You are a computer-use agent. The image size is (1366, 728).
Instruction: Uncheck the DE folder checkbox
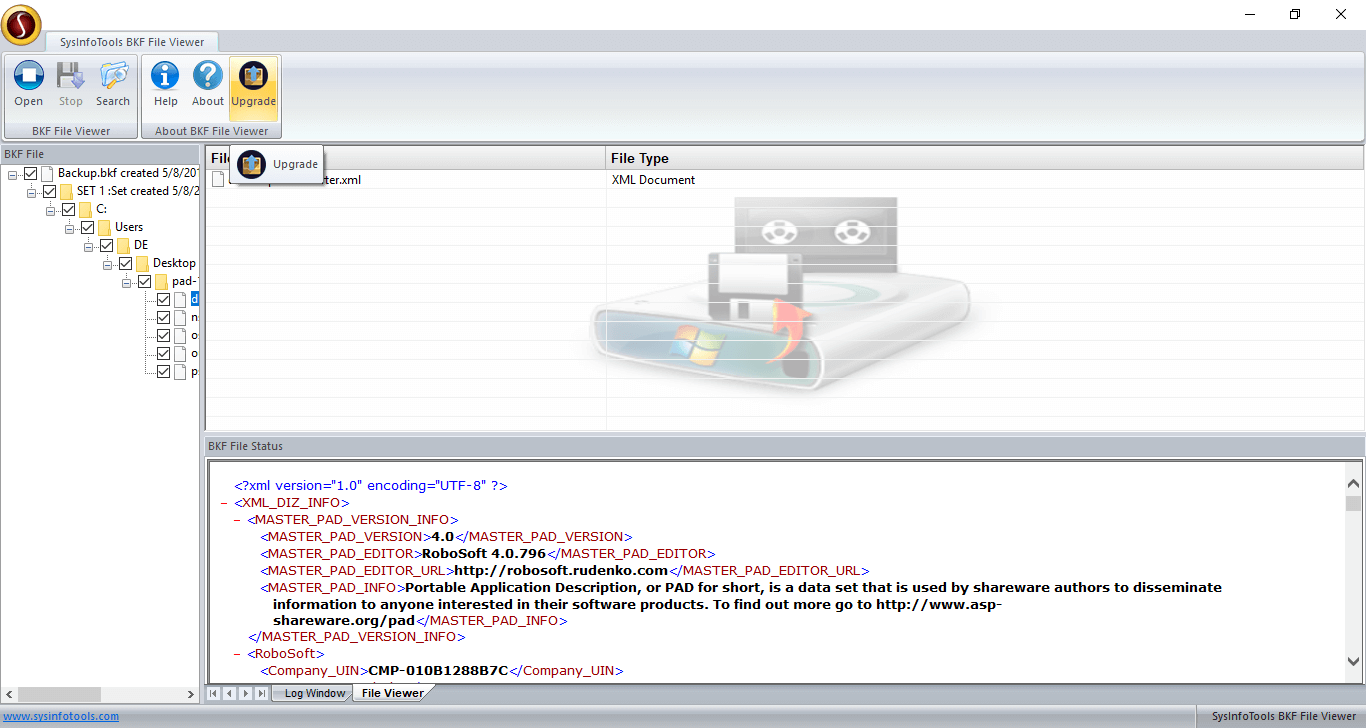[106, 246]
